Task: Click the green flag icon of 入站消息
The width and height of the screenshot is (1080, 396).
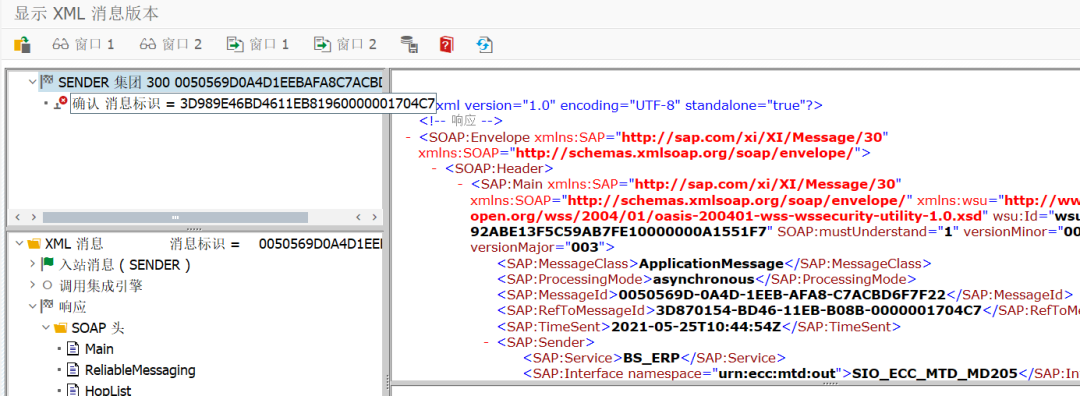Action: coord(48,264)
